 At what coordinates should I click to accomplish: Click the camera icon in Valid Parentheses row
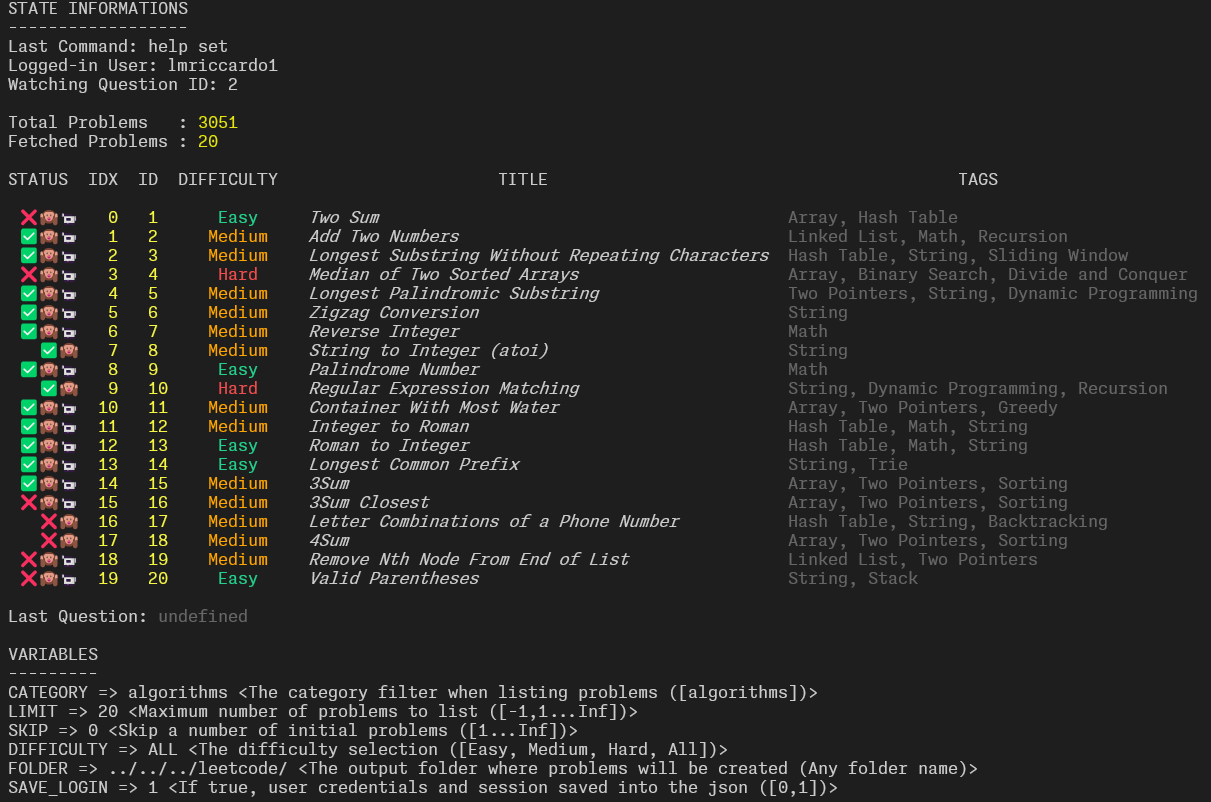(x=68, y=578)
